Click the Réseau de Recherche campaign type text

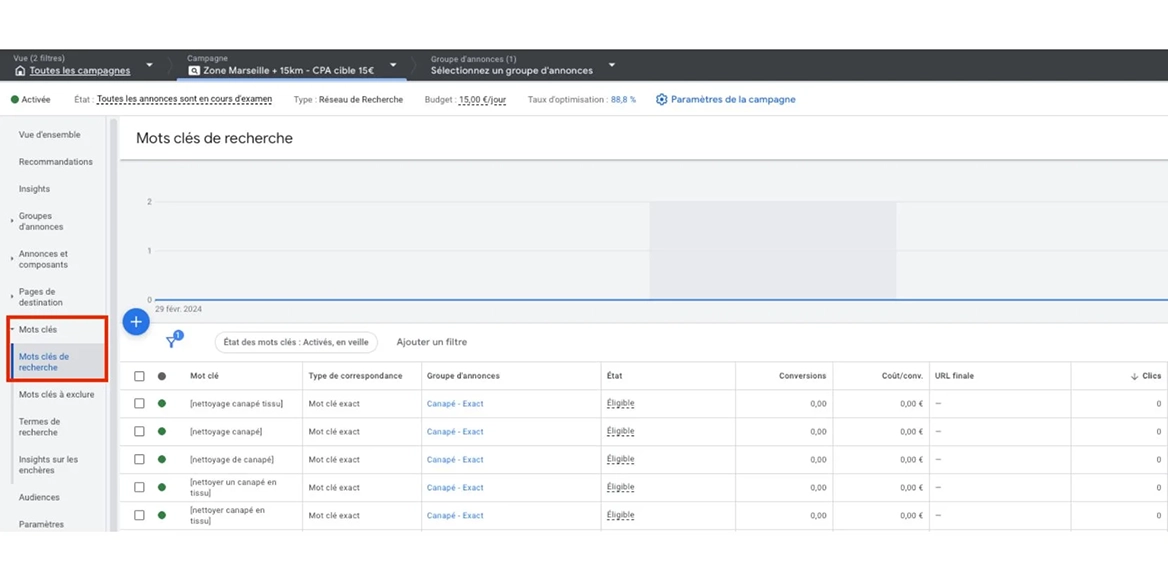[361, 99]
